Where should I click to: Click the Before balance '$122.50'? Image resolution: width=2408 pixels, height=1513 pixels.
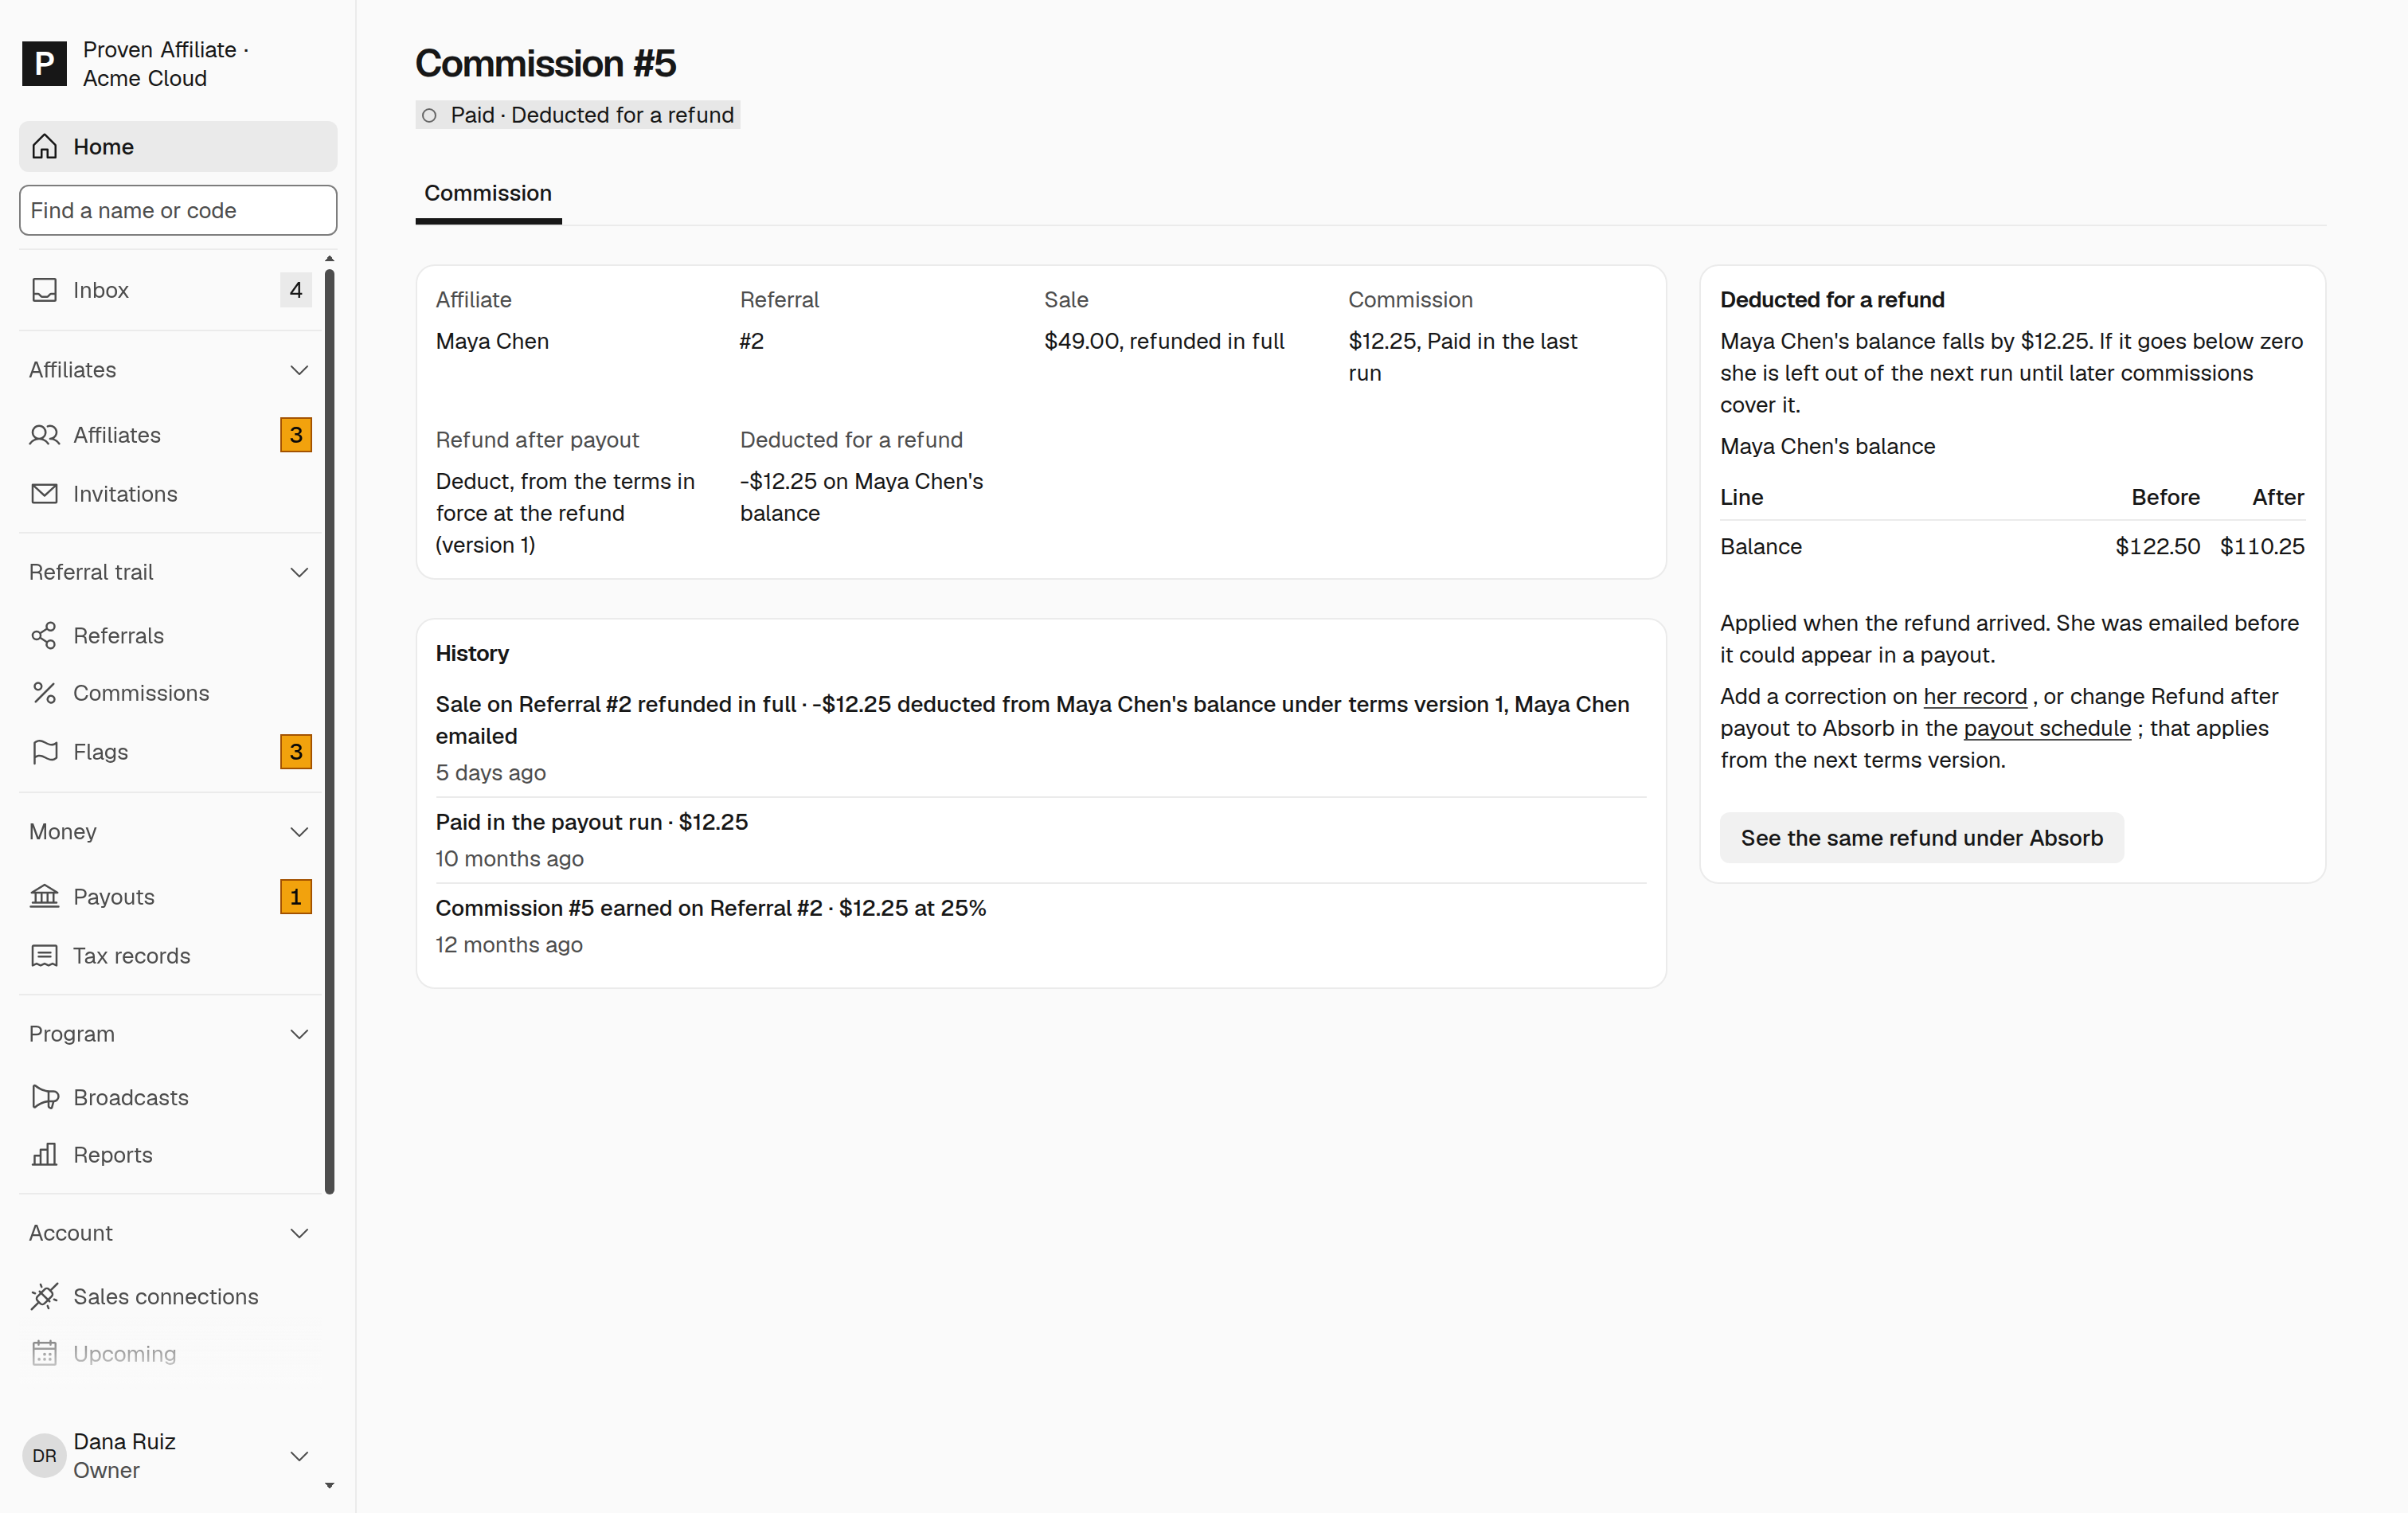pyautogui.click(x=2157, y=547)
